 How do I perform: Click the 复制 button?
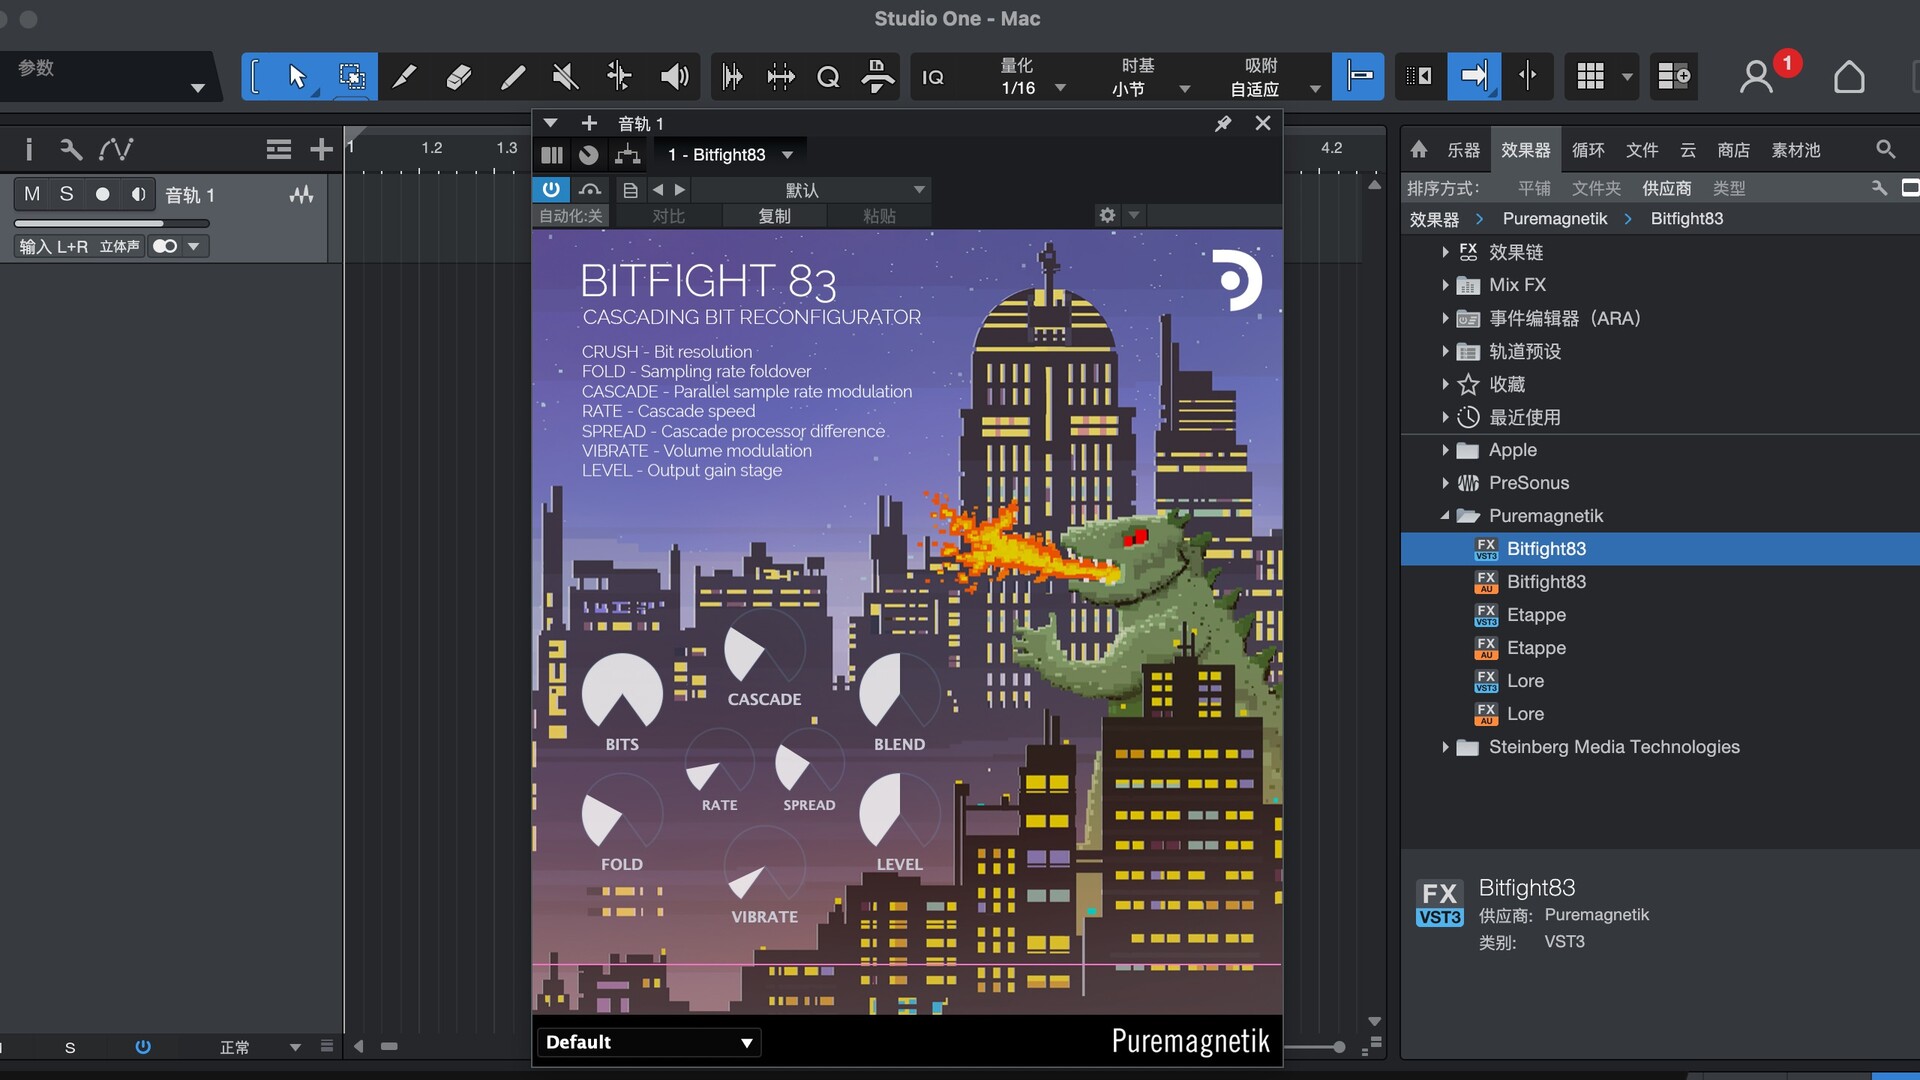click(x=774, y=215)
